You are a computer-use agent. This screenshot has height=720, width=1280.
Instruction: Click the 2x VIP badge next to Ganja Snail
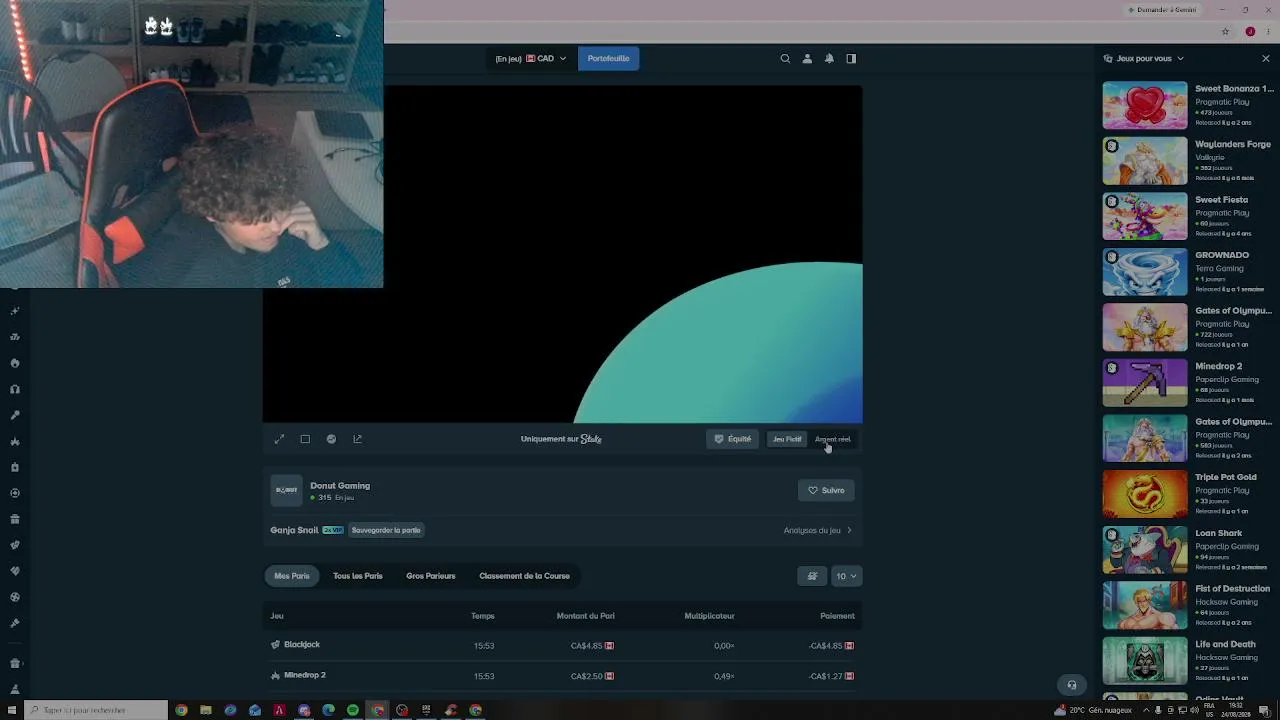pyautogui.click(x=333, y=530)
